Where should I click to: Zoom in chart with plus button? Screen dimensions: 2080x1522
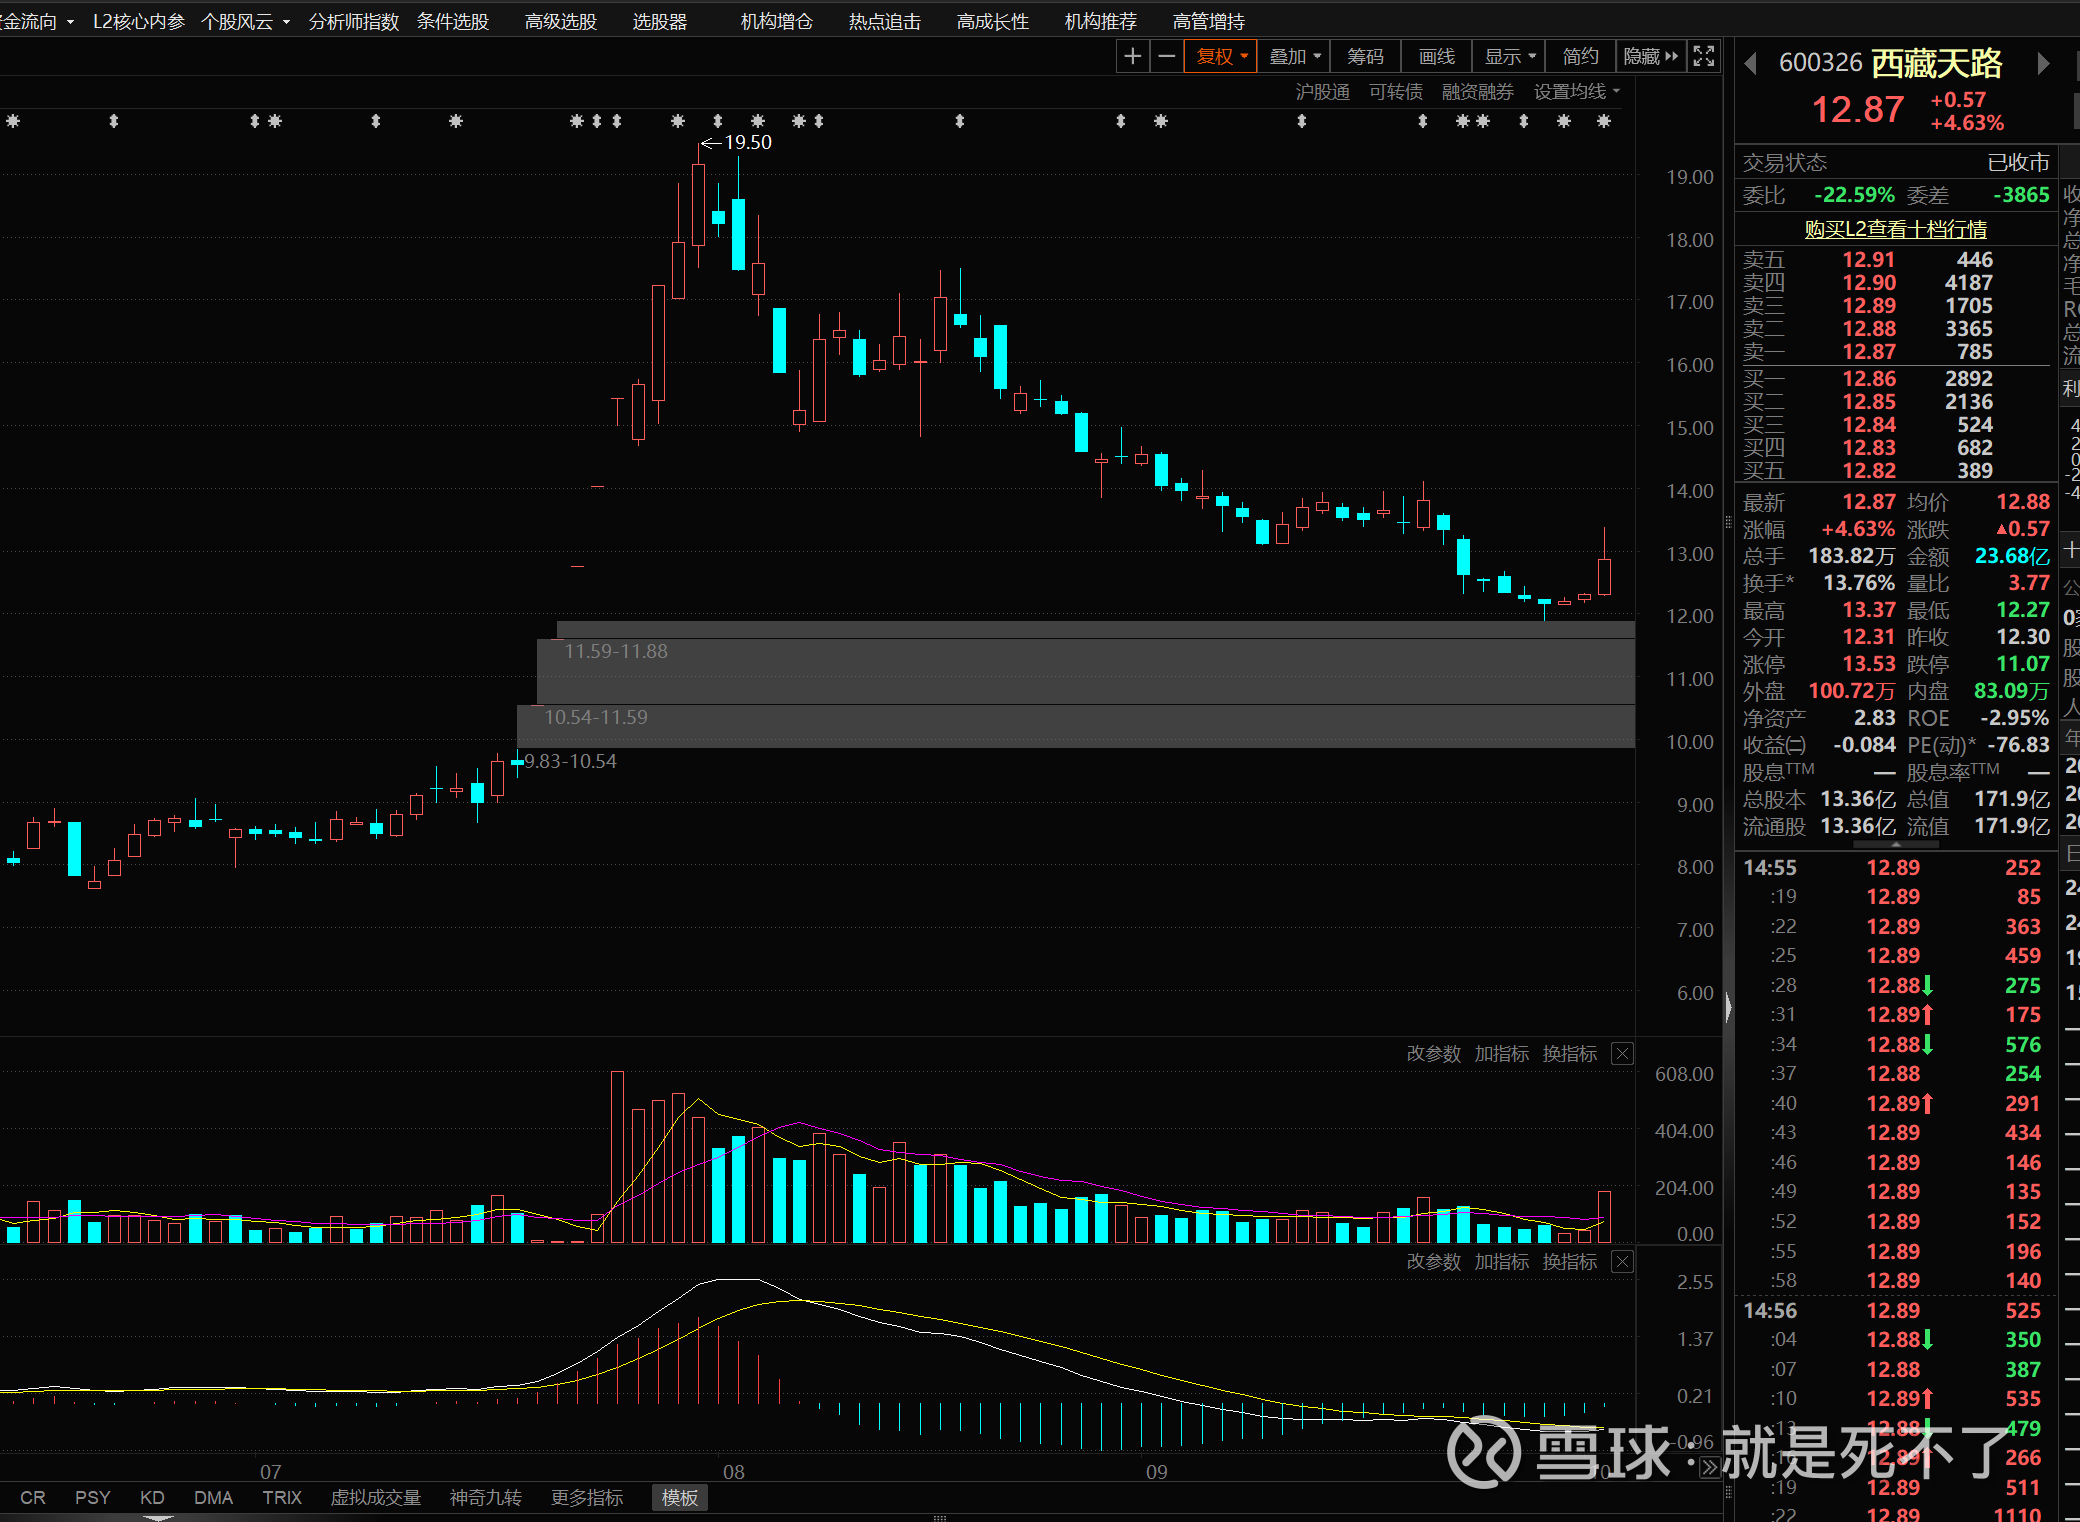point(1132,57)
